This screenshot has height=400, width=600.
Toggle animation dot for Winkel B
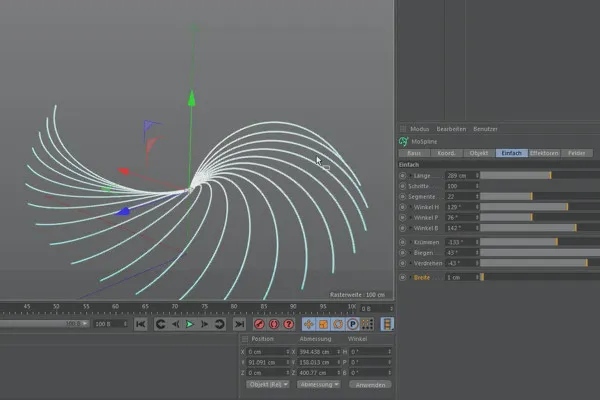pos(402,228)
